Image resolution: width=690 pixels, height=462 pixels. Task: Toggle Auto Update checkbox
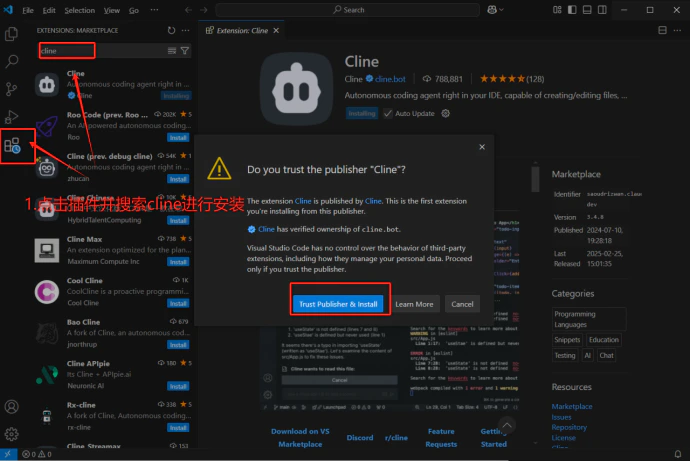pyautogui.click(x=388, y=114)
